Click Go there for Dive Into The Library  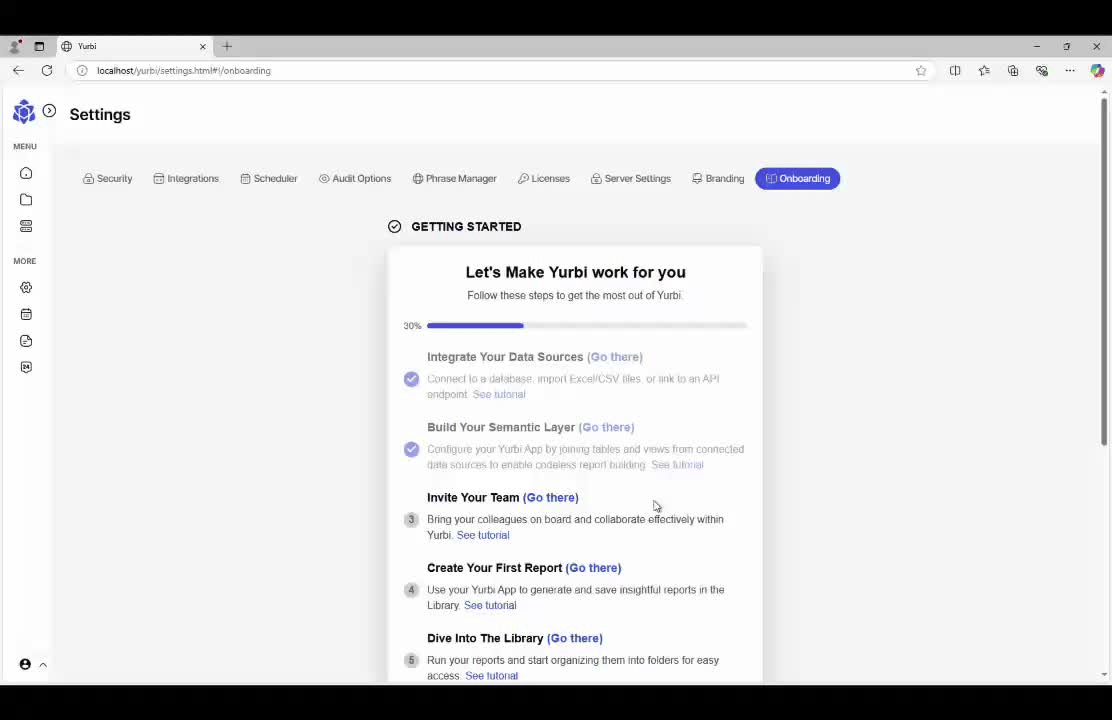click(575, 638)
